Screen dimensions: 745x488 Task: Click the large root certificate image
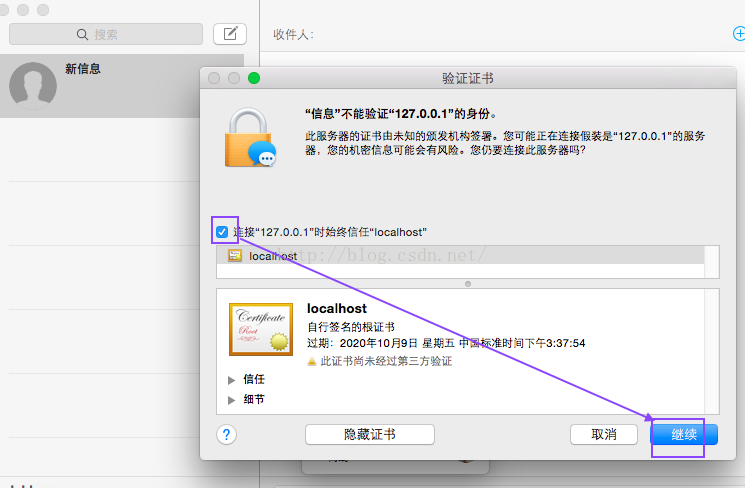261,329
